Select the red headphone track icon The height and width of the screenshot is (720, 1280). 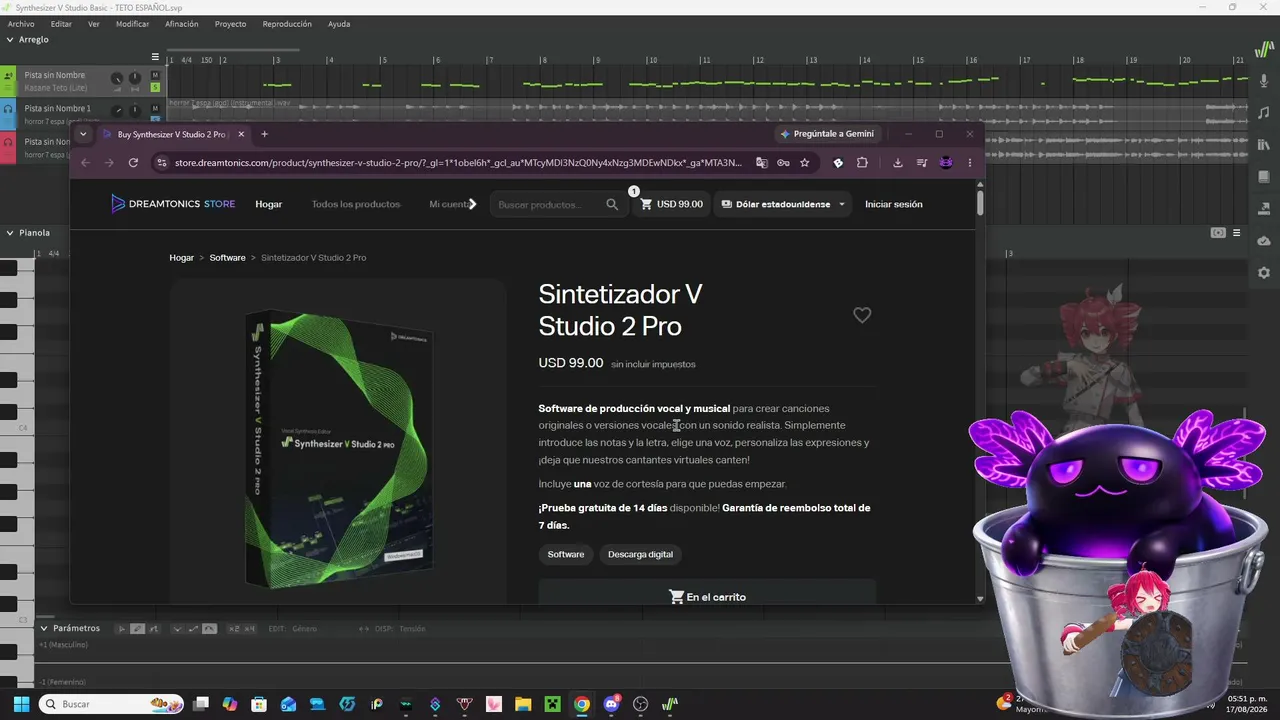coord(8,142)
